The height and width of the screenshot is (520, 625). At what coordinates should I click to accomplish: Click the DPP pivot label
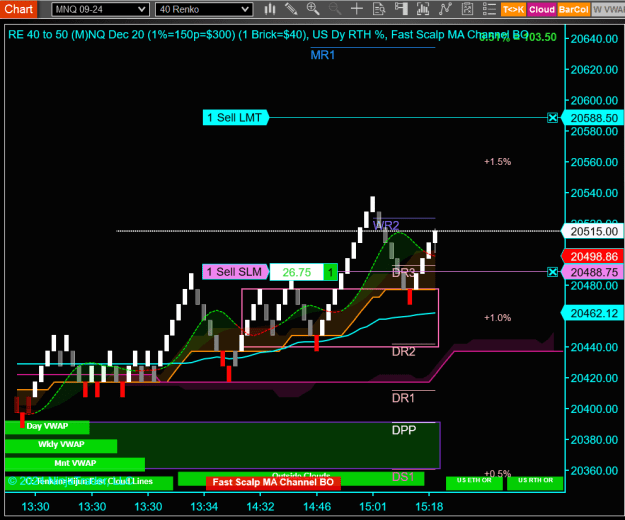pos(404,430)
